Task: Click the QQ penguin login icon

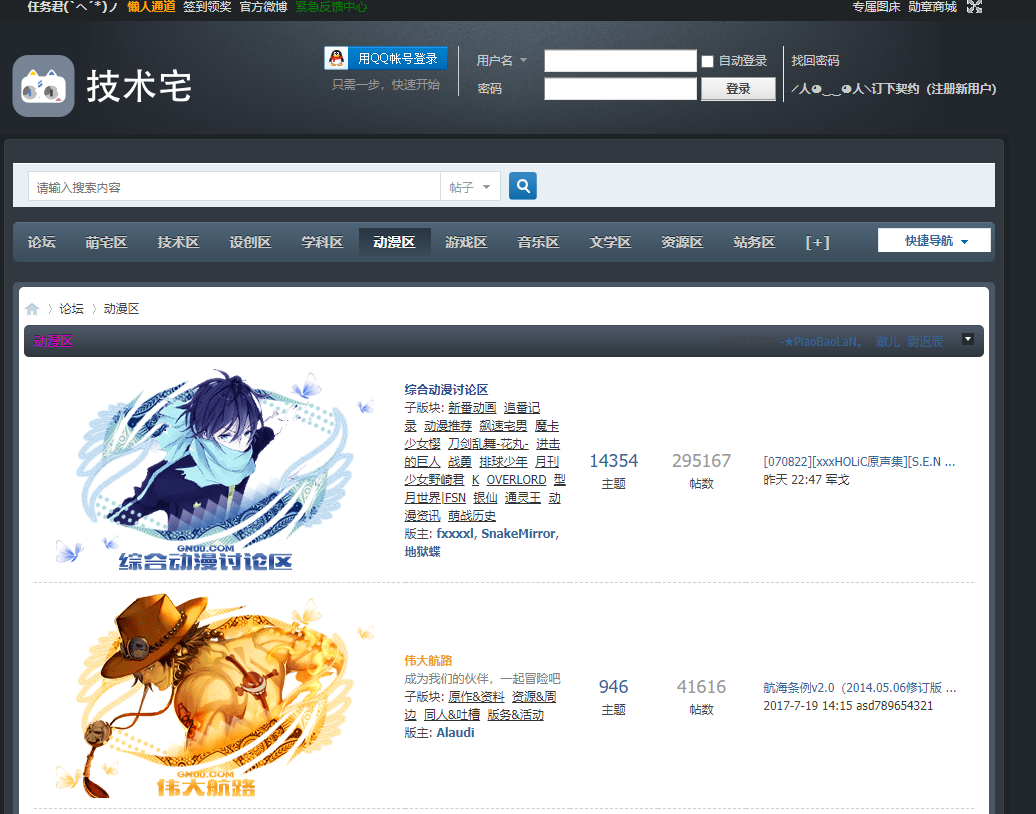Action: [336, 58]
